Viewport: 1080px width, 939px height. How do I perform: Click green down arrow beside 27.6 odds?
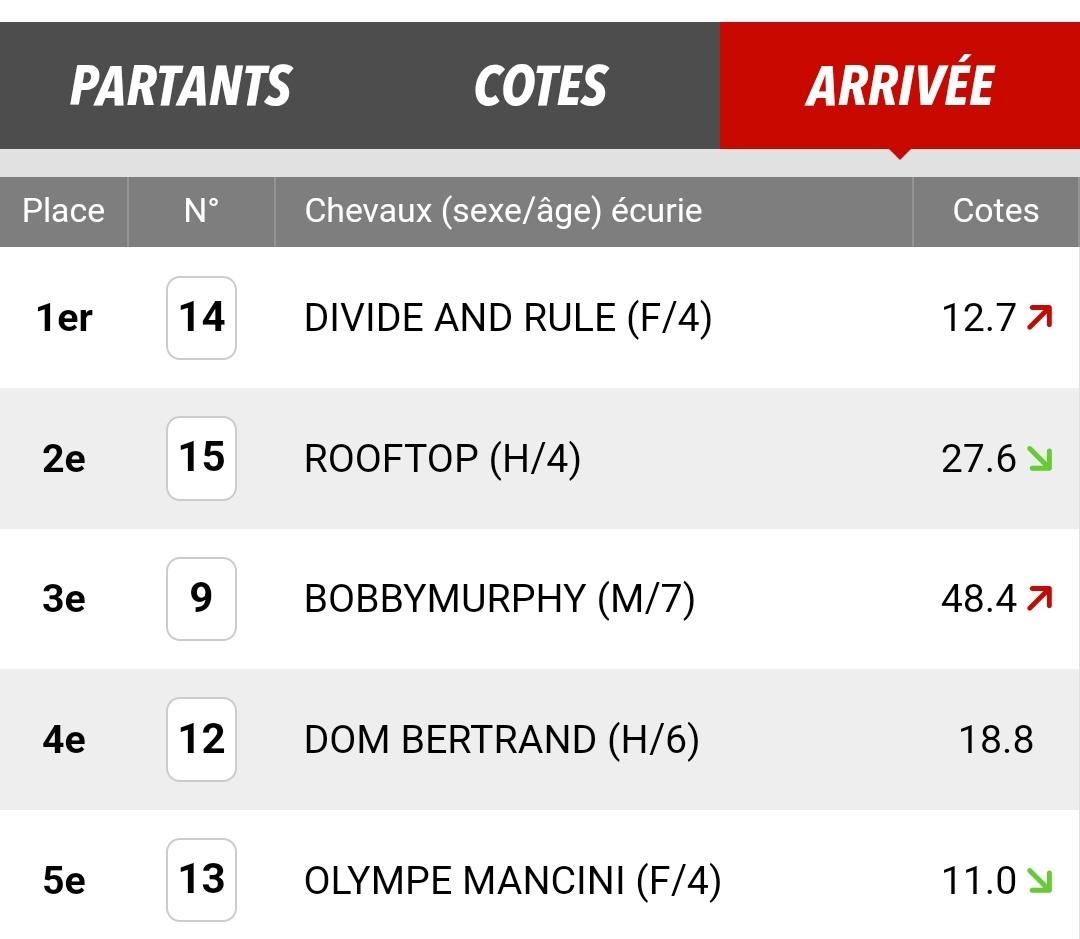click(x=1039, y=459)
